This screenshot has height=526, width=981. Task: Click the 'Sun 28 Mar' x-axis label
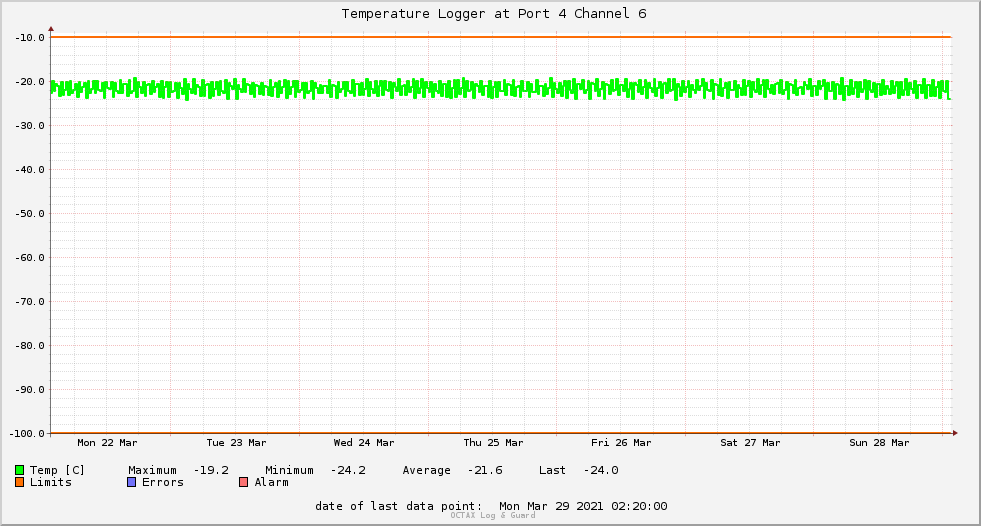[879, 443]
